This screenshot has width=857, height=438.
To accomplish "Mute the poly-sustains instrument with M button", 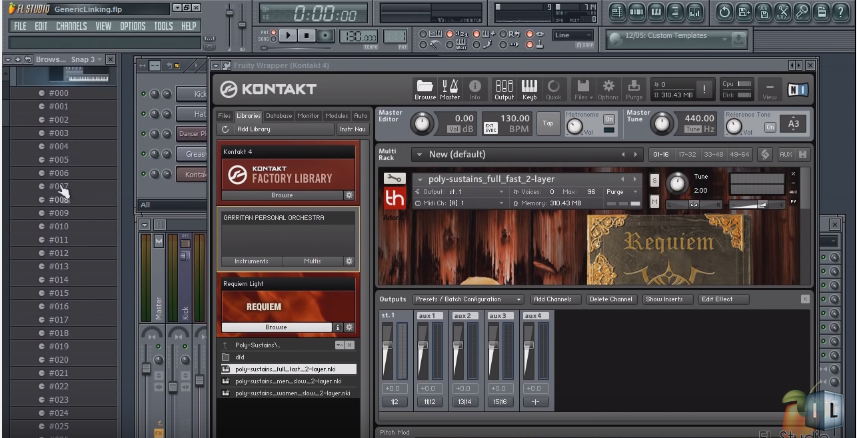I will [x=654, y=201].
